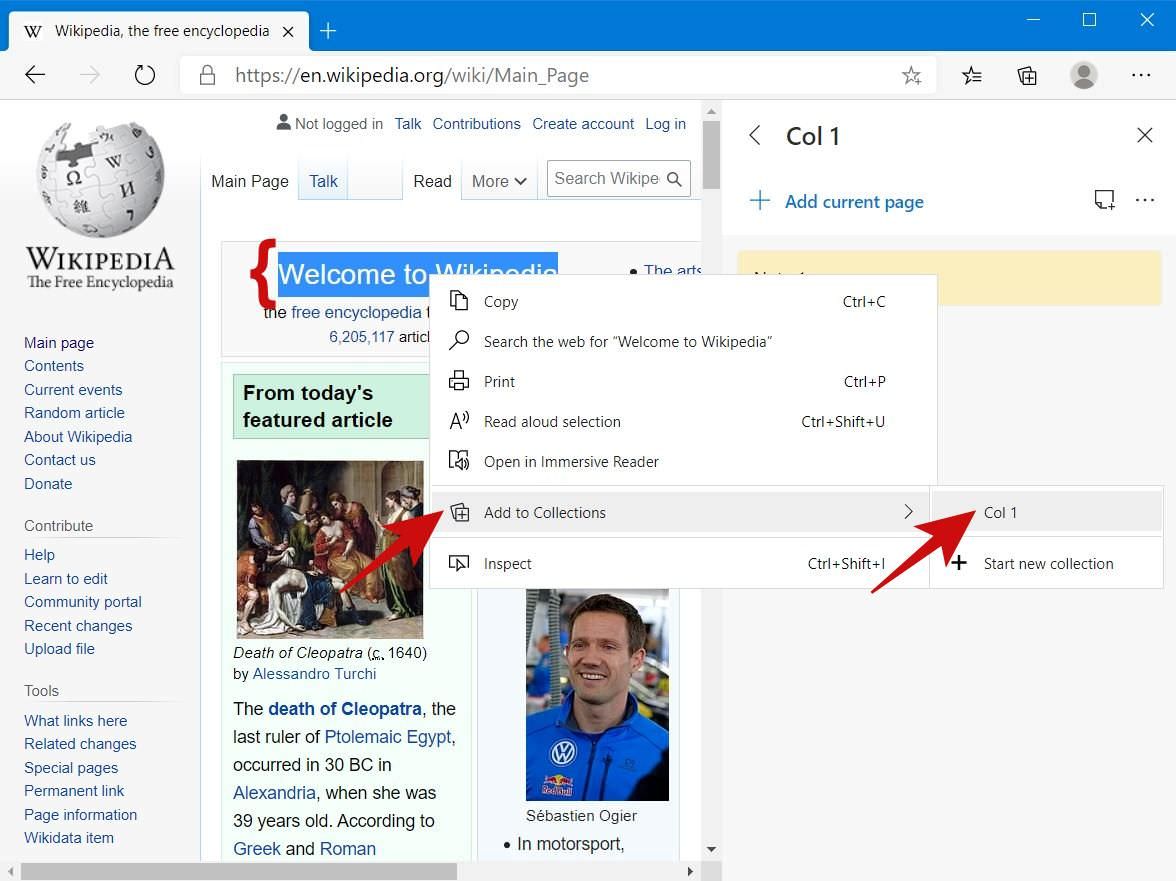Open Contents in the sidebar
Screen dimensions: 1176x881
point(54,366)
